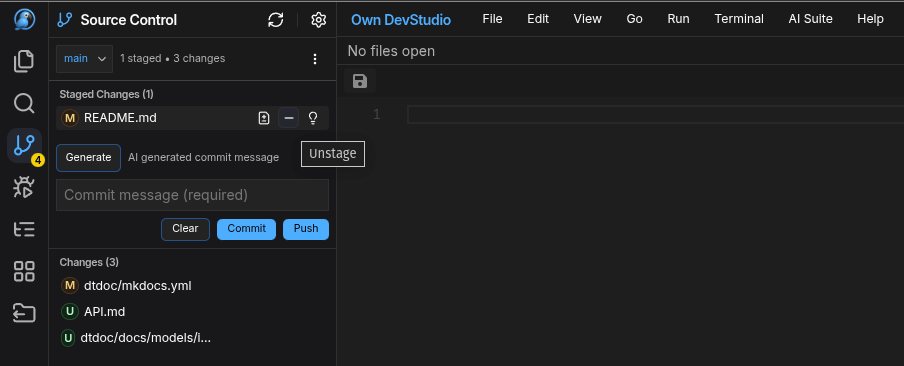Open the Extensions grid icon
Image resolution: width=904 pixels, height=366 pixels.
tap(24, 271)
